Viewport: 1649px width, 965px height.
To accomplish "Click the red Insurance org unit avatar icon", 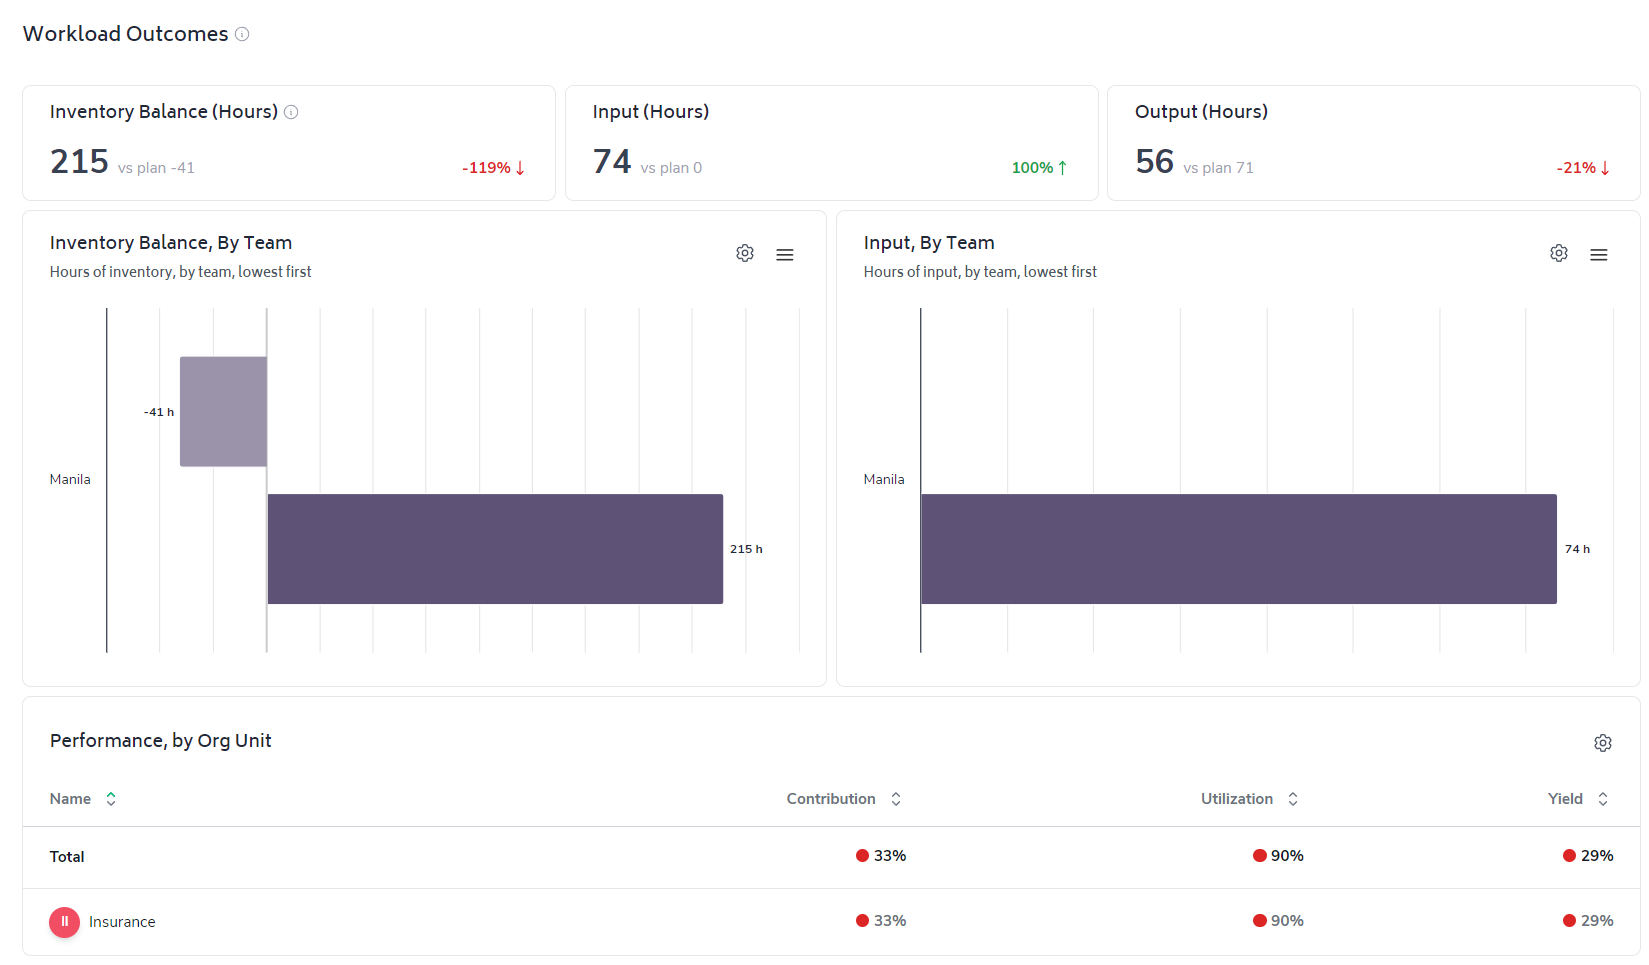I will click(65, 922).
